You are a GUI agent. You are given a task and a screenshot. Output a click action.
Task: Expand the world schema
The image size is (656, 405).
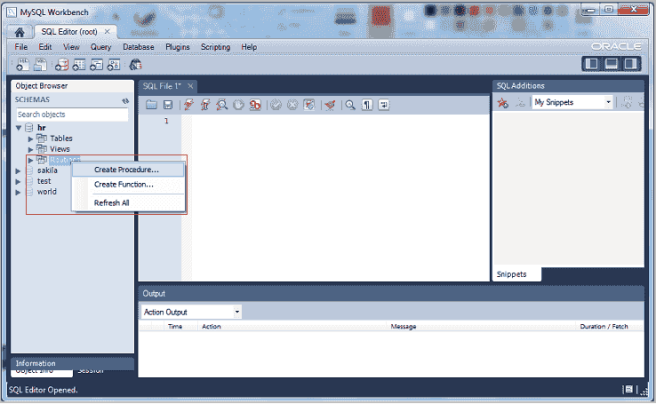coord(18,192)
